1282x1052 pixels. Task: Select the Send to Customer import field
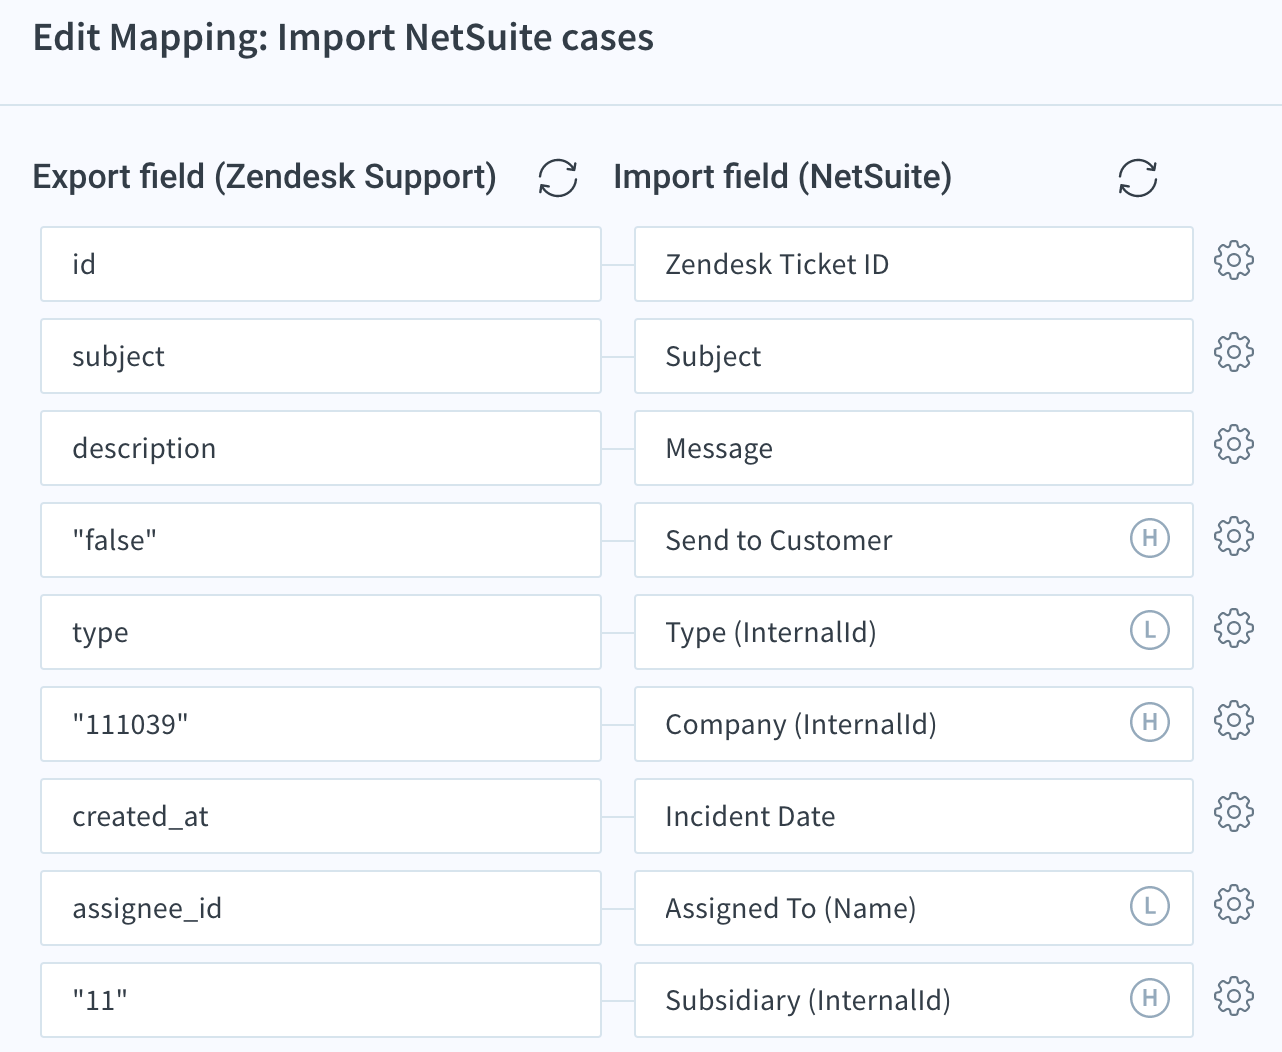[914, 540]
